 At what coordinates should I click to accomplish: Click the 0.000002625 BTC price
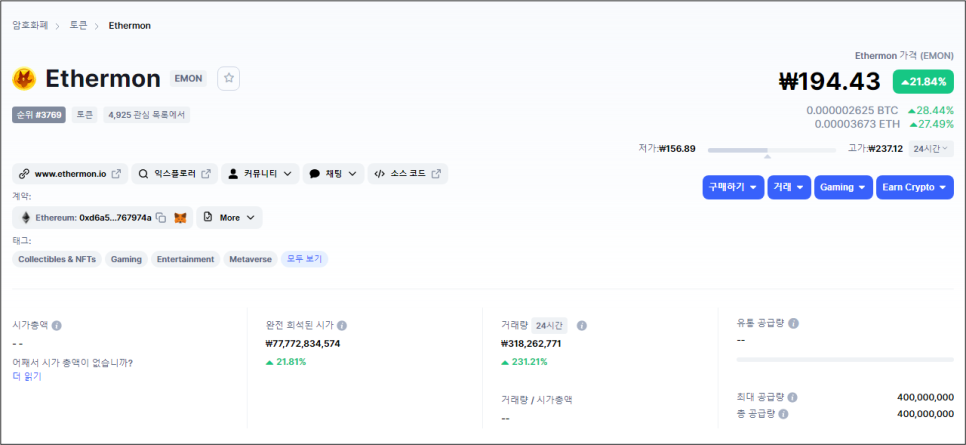pyautogui.click(x=852, y=110)
